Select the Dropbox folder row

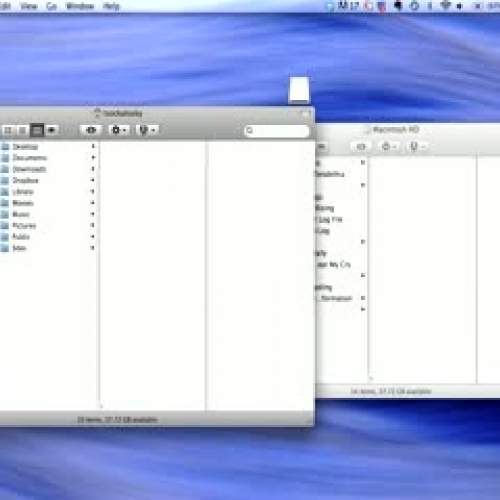tap(48, 180)
